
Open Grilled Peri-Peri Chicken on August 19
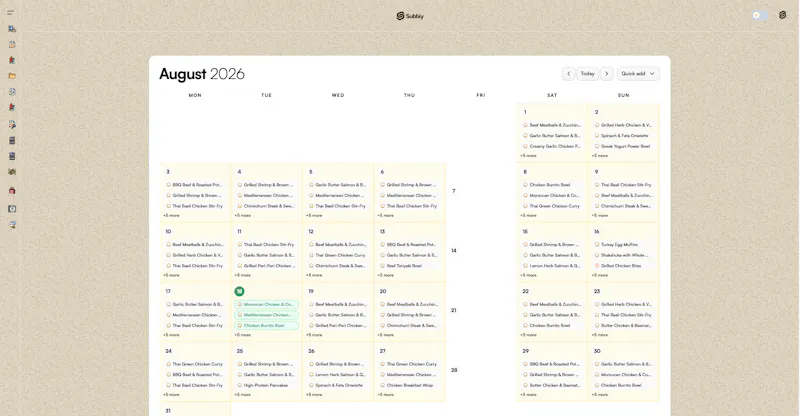(338, 326)
